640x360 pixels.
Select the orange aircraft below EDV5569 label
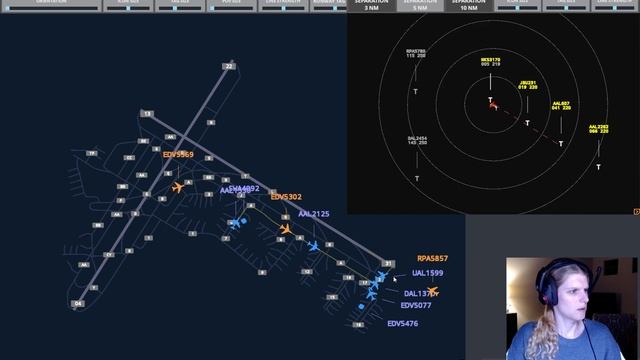pos(178,188)
